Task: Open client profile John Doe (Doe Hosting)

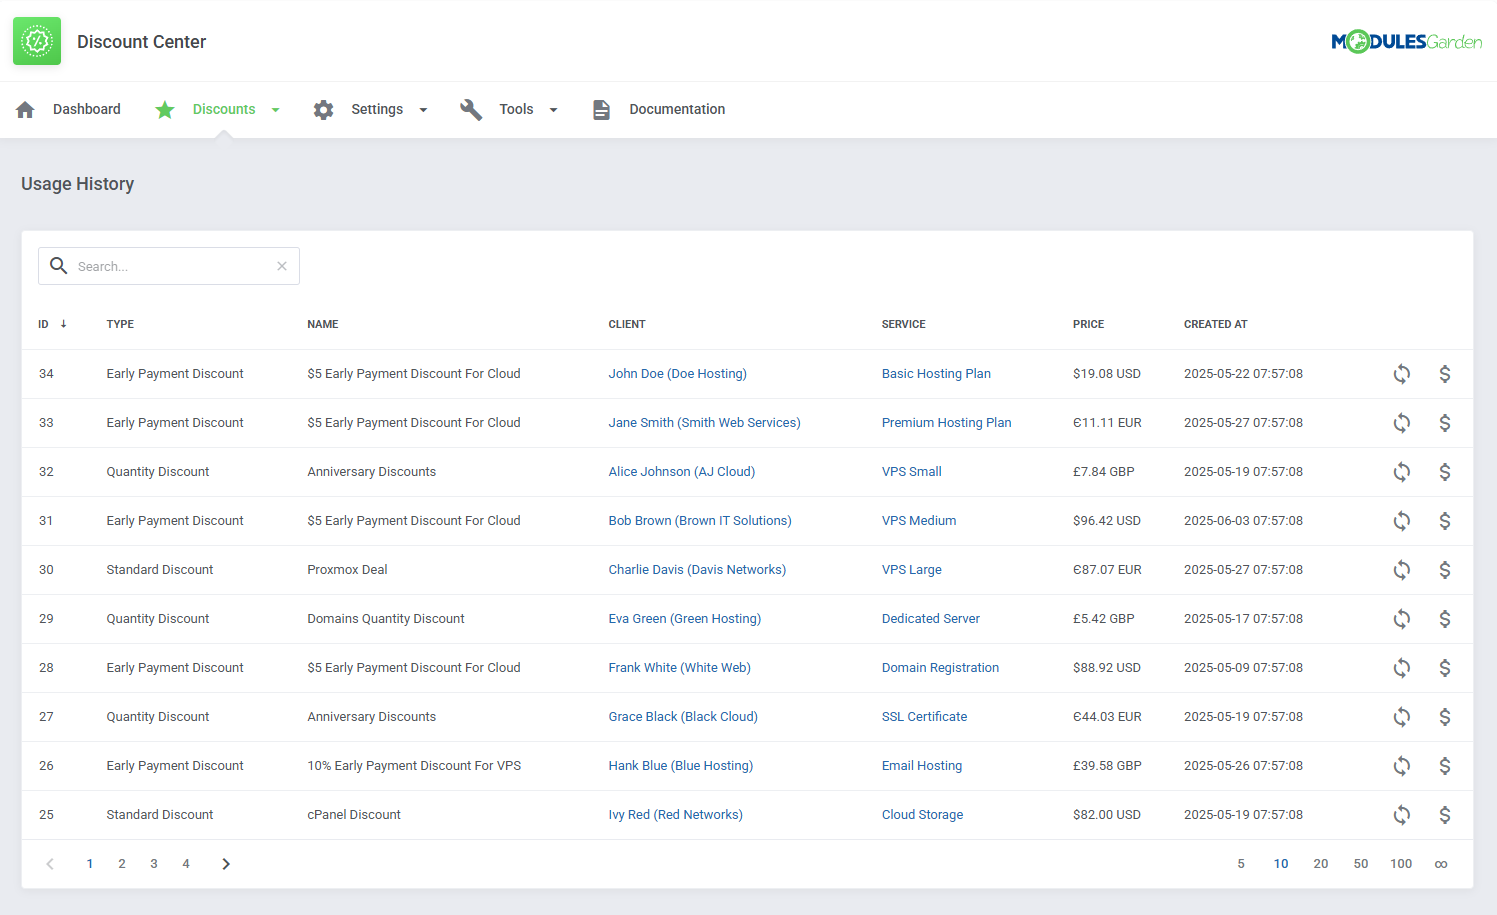Action: click(677, 373)
